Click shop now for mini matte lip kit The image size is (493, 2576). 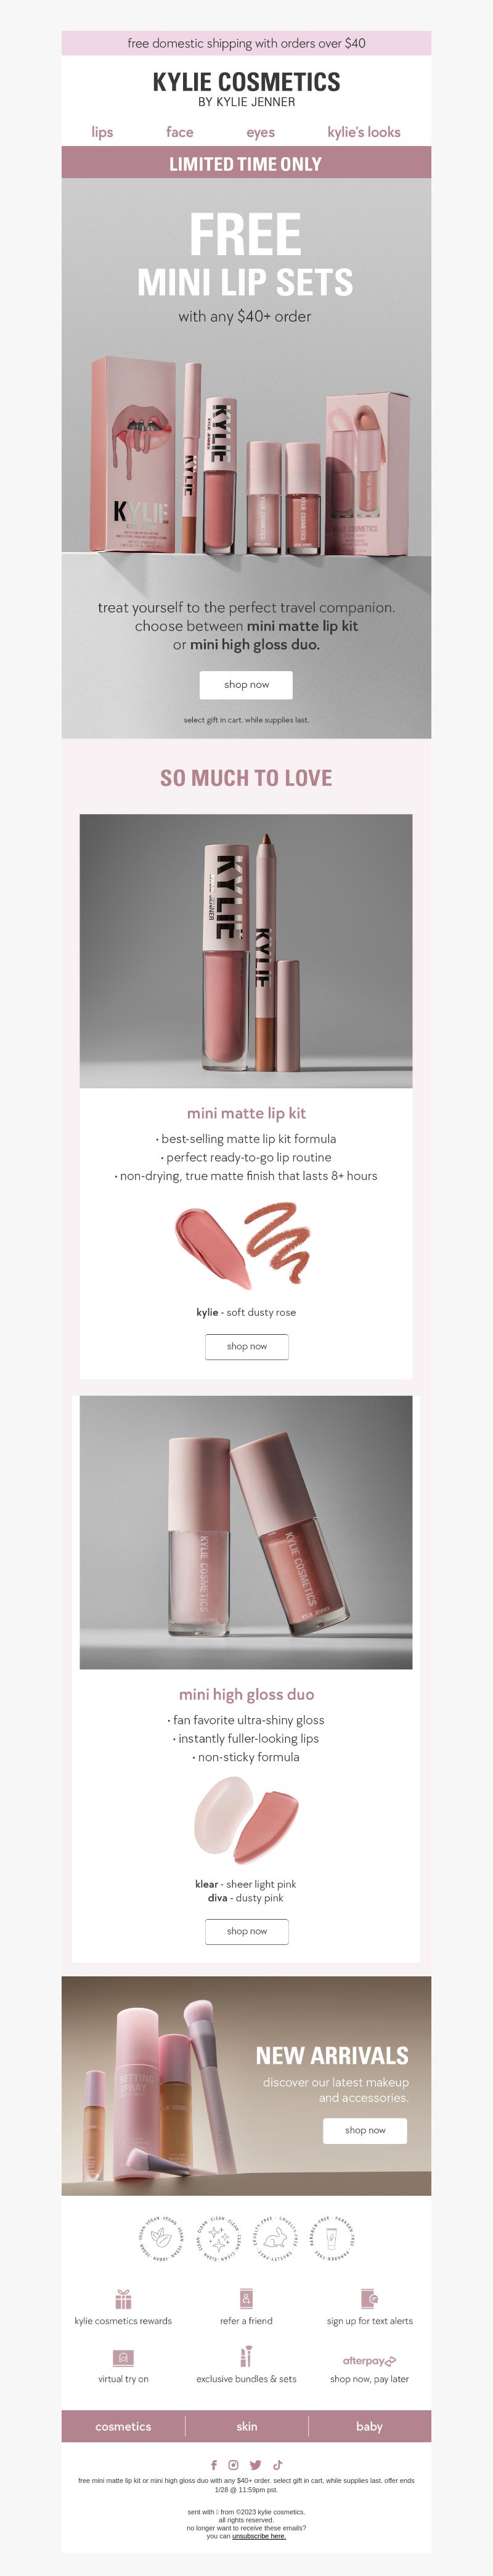pos(246,1346)
